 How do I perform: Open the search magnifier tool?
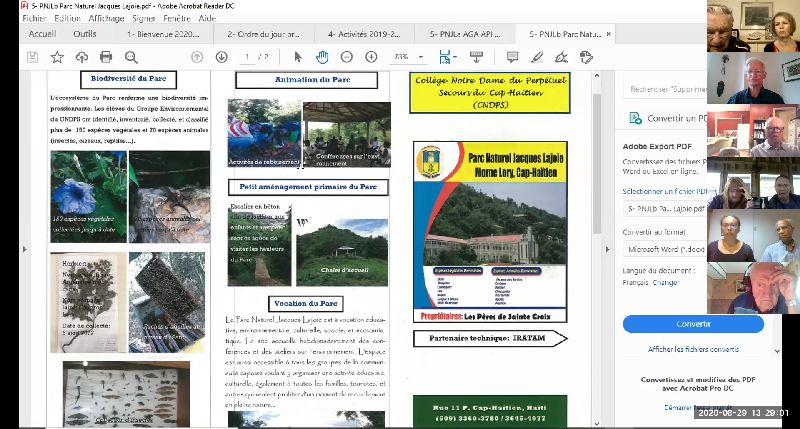tap(131, 57)
